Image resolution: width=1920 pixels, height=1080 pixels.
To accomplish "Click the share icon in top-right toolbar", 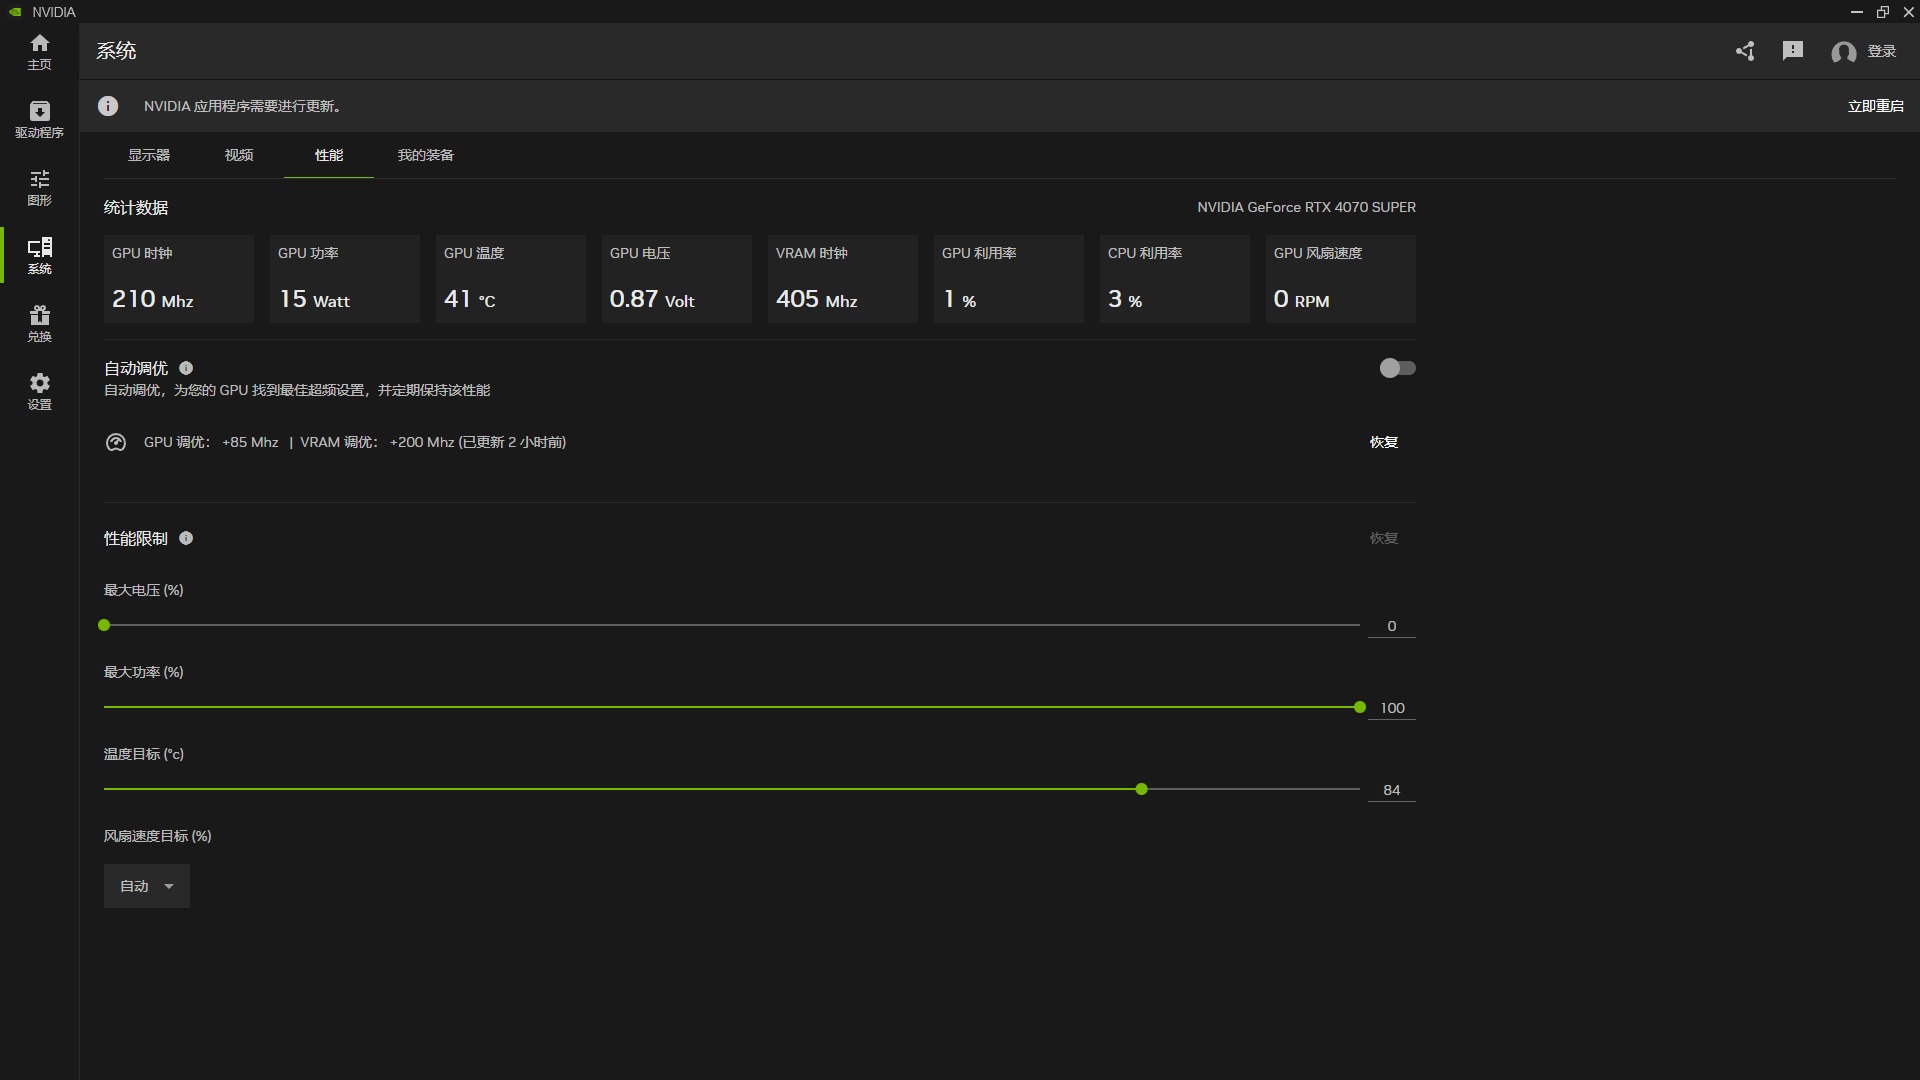I will tap(1745, 50).
